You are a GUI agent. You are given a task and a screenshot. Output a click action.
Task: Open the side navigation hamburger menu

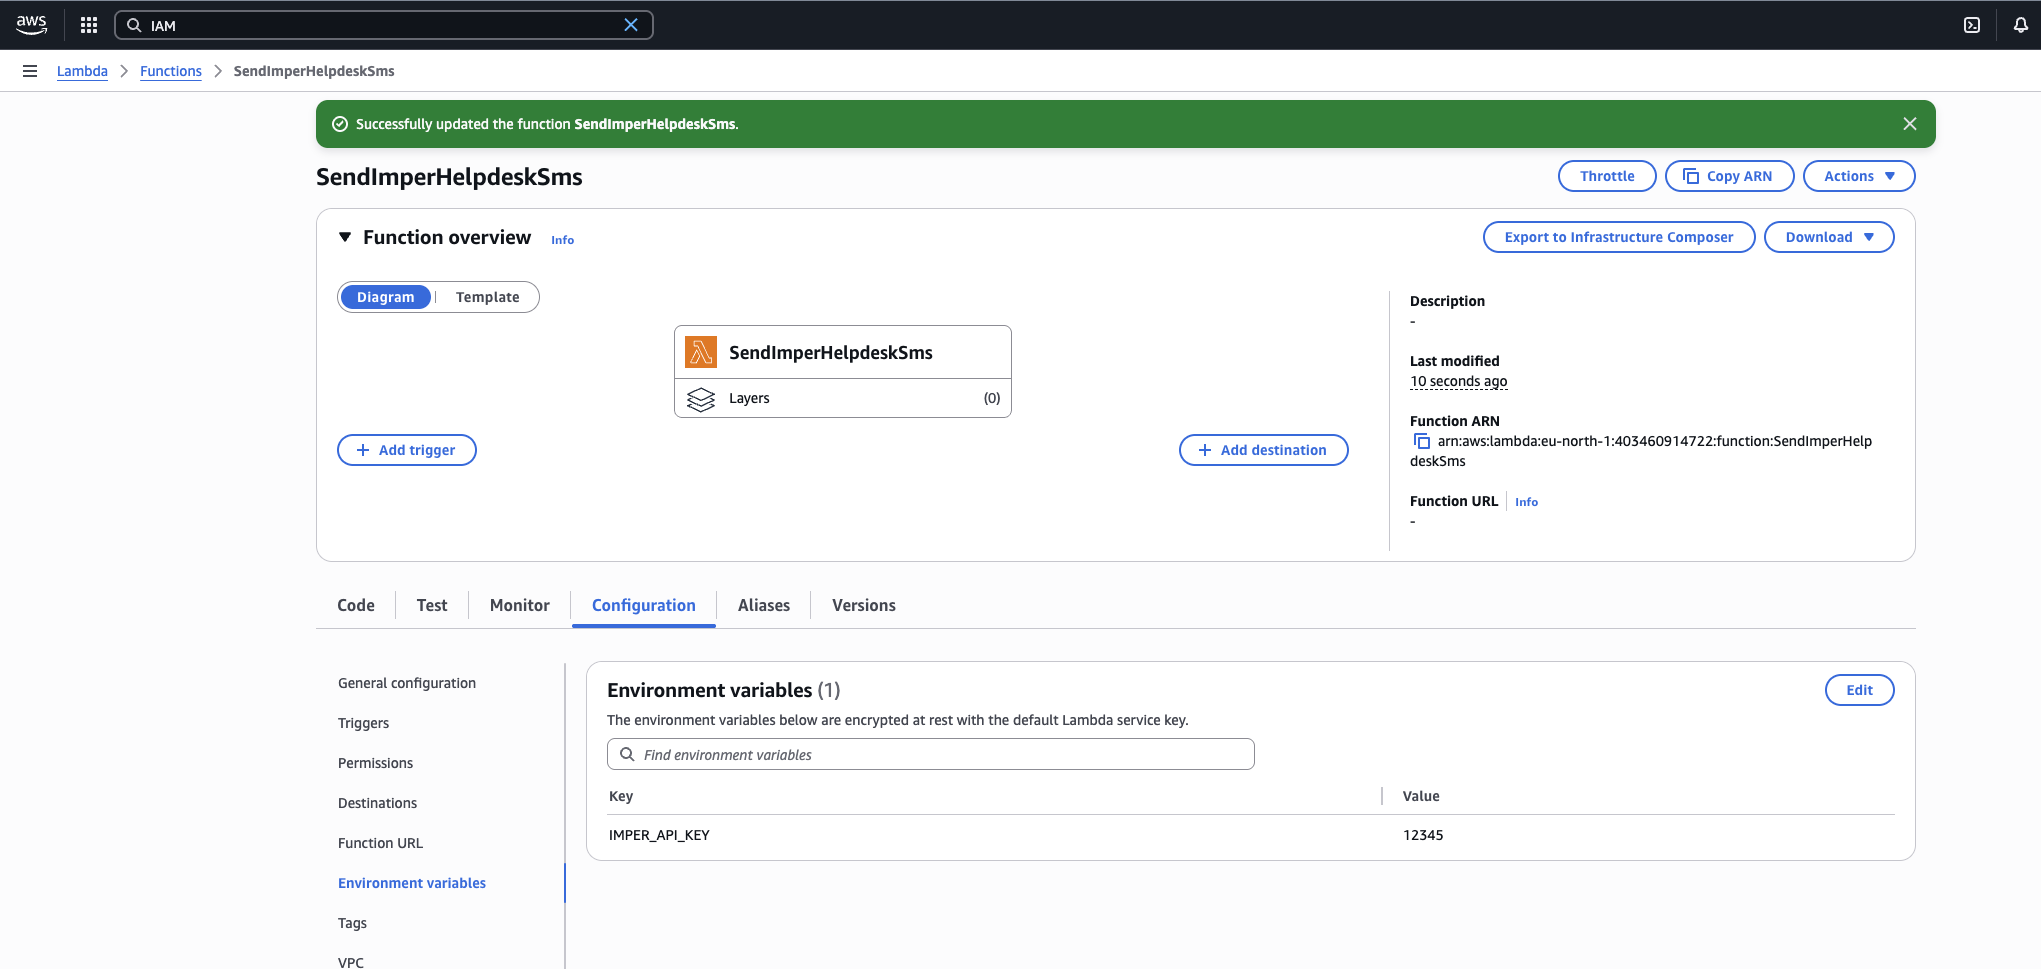click(x=30, y=71)
